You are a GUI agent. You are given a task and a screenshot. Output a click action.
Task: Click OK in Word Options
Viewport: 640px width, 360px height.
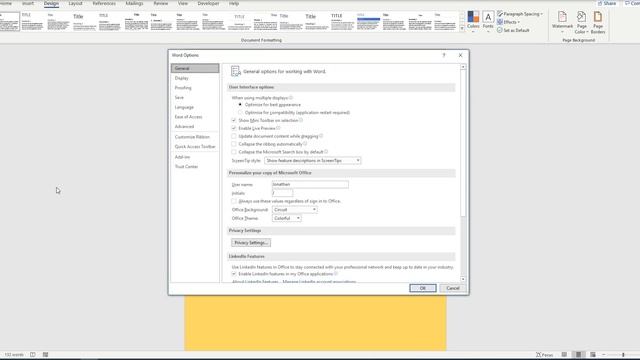pyautogui.click(x=422, y=288)
